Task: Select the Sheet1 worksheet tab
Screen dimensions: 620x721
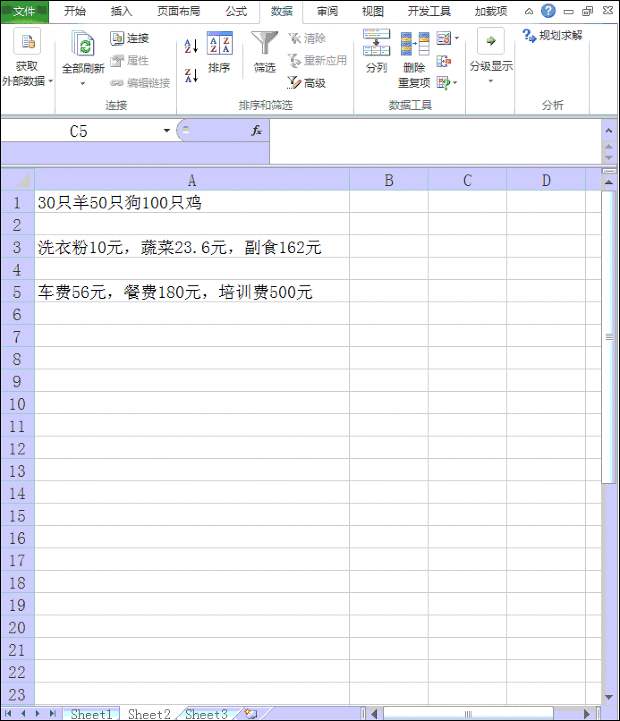Action: click(91, 714)
